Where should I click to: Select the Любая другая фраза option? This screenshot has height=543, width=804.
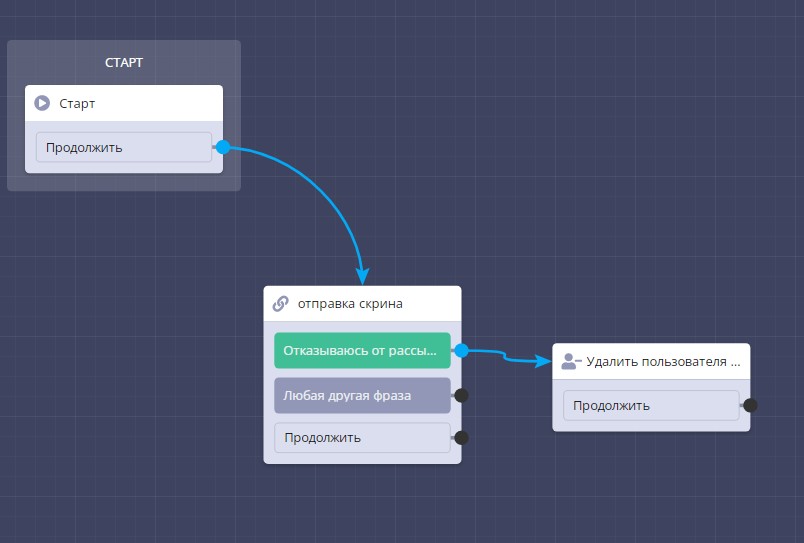(362, 395)
